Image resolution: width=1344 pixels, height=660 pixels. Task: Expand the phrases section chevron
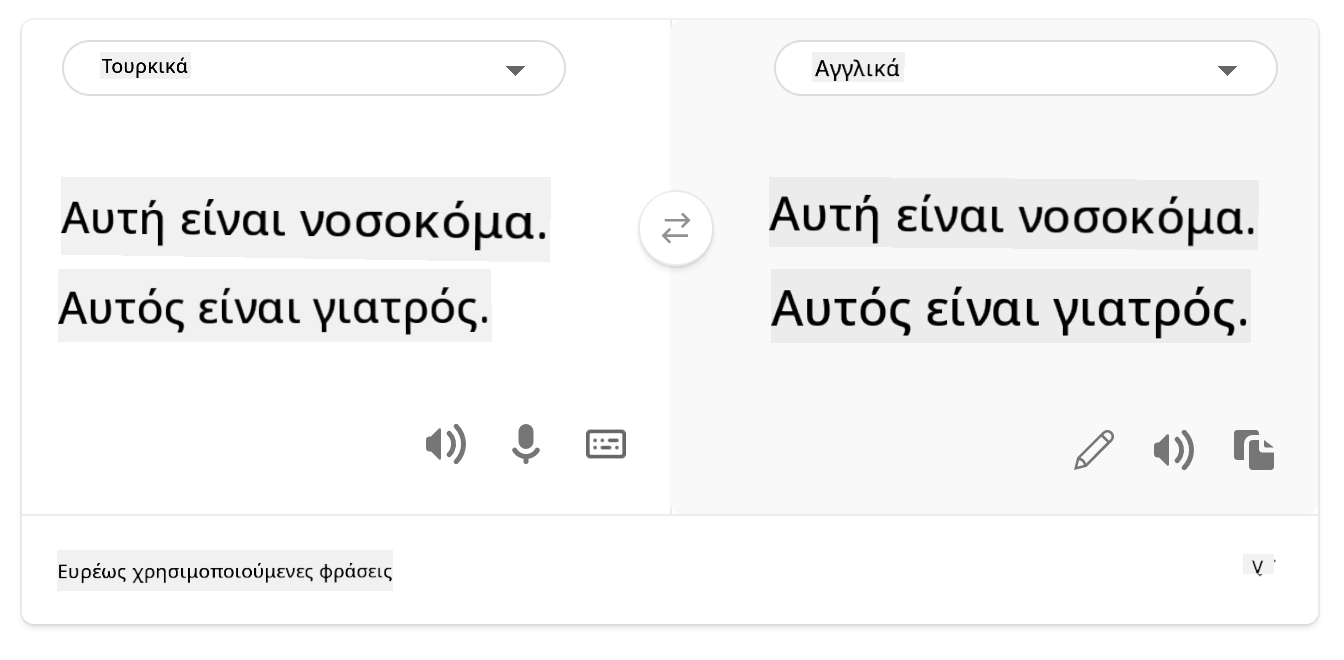point(1260,568)
